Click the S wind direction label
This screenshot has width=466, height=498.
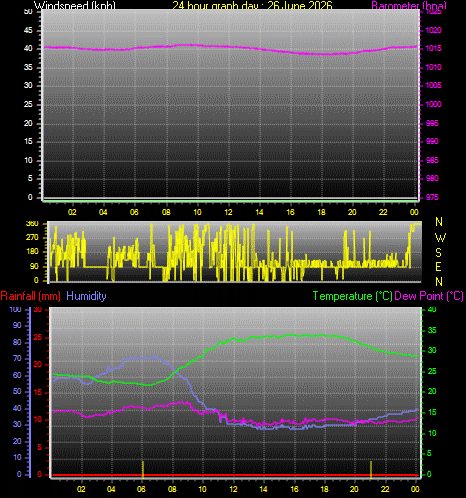[439, 253]
